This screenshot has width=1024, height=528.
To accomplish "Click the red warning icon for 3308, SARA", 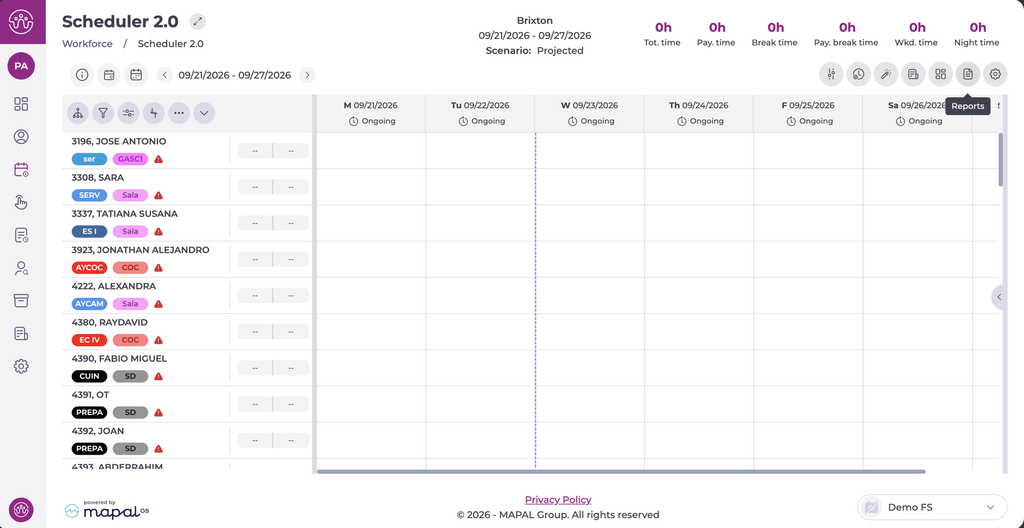I will pyautogui.click(x=159, y=195).
